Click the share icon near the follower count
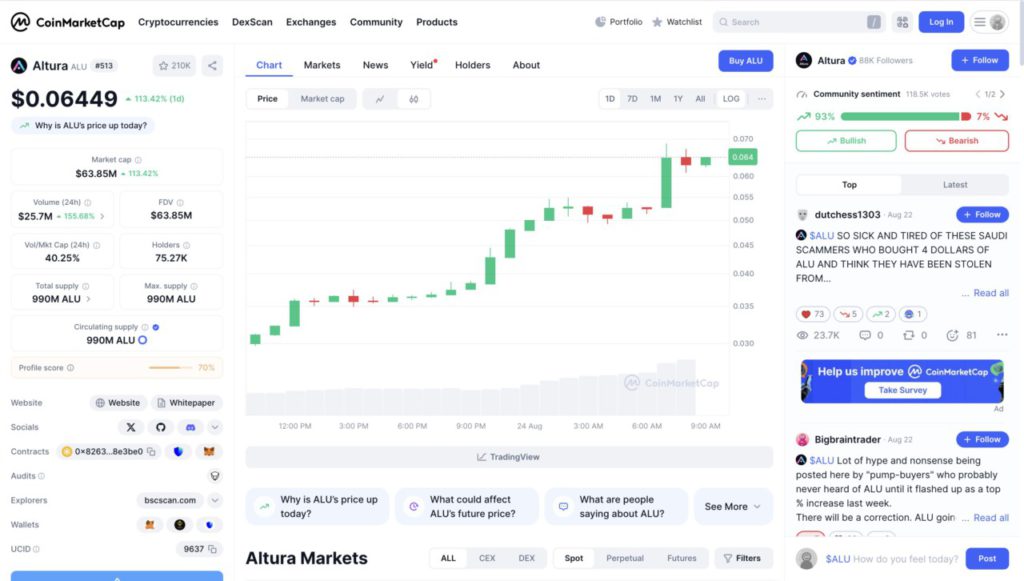Viewport: 1024px width, 581px height. pos(211,66)
